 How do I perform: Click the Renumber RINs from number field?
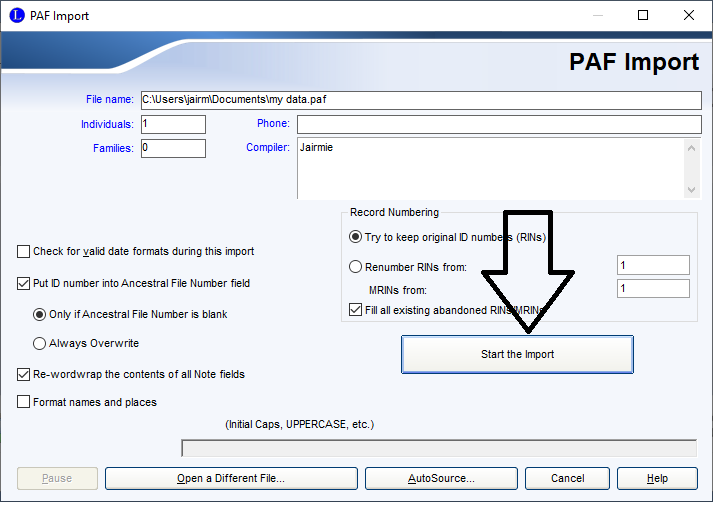click(653, 265)
